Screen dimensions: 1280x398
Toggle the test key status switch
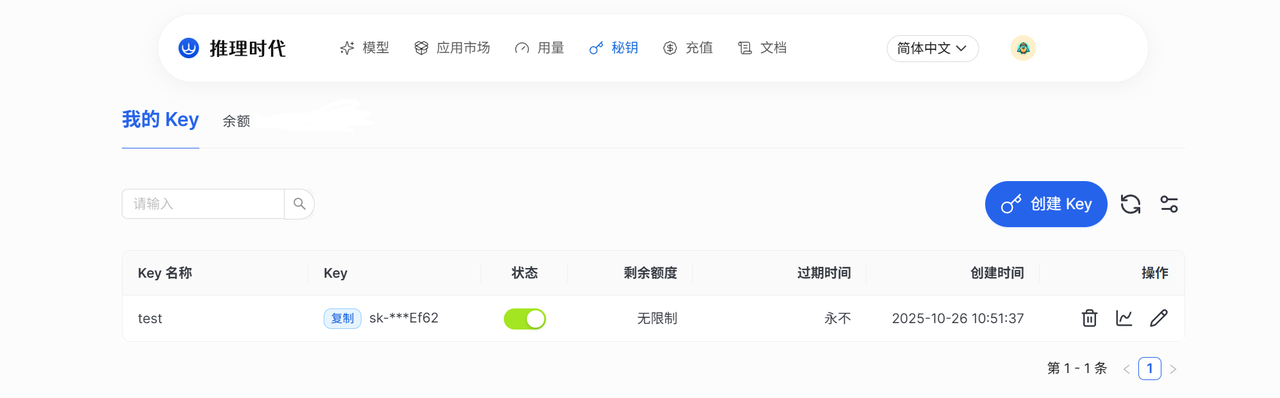tap(525, 319)
